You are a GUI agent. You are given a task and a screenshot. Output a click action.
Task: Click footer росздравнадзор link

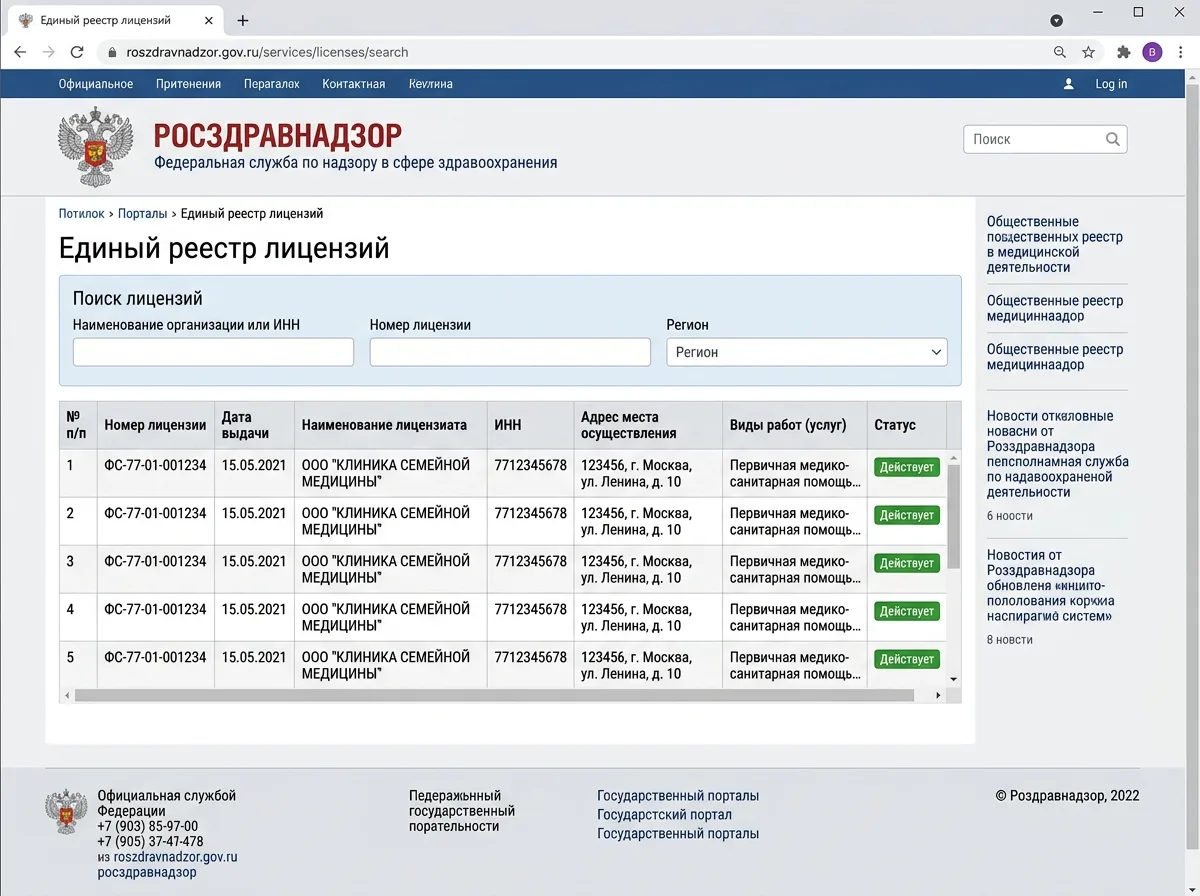(147, 872)
